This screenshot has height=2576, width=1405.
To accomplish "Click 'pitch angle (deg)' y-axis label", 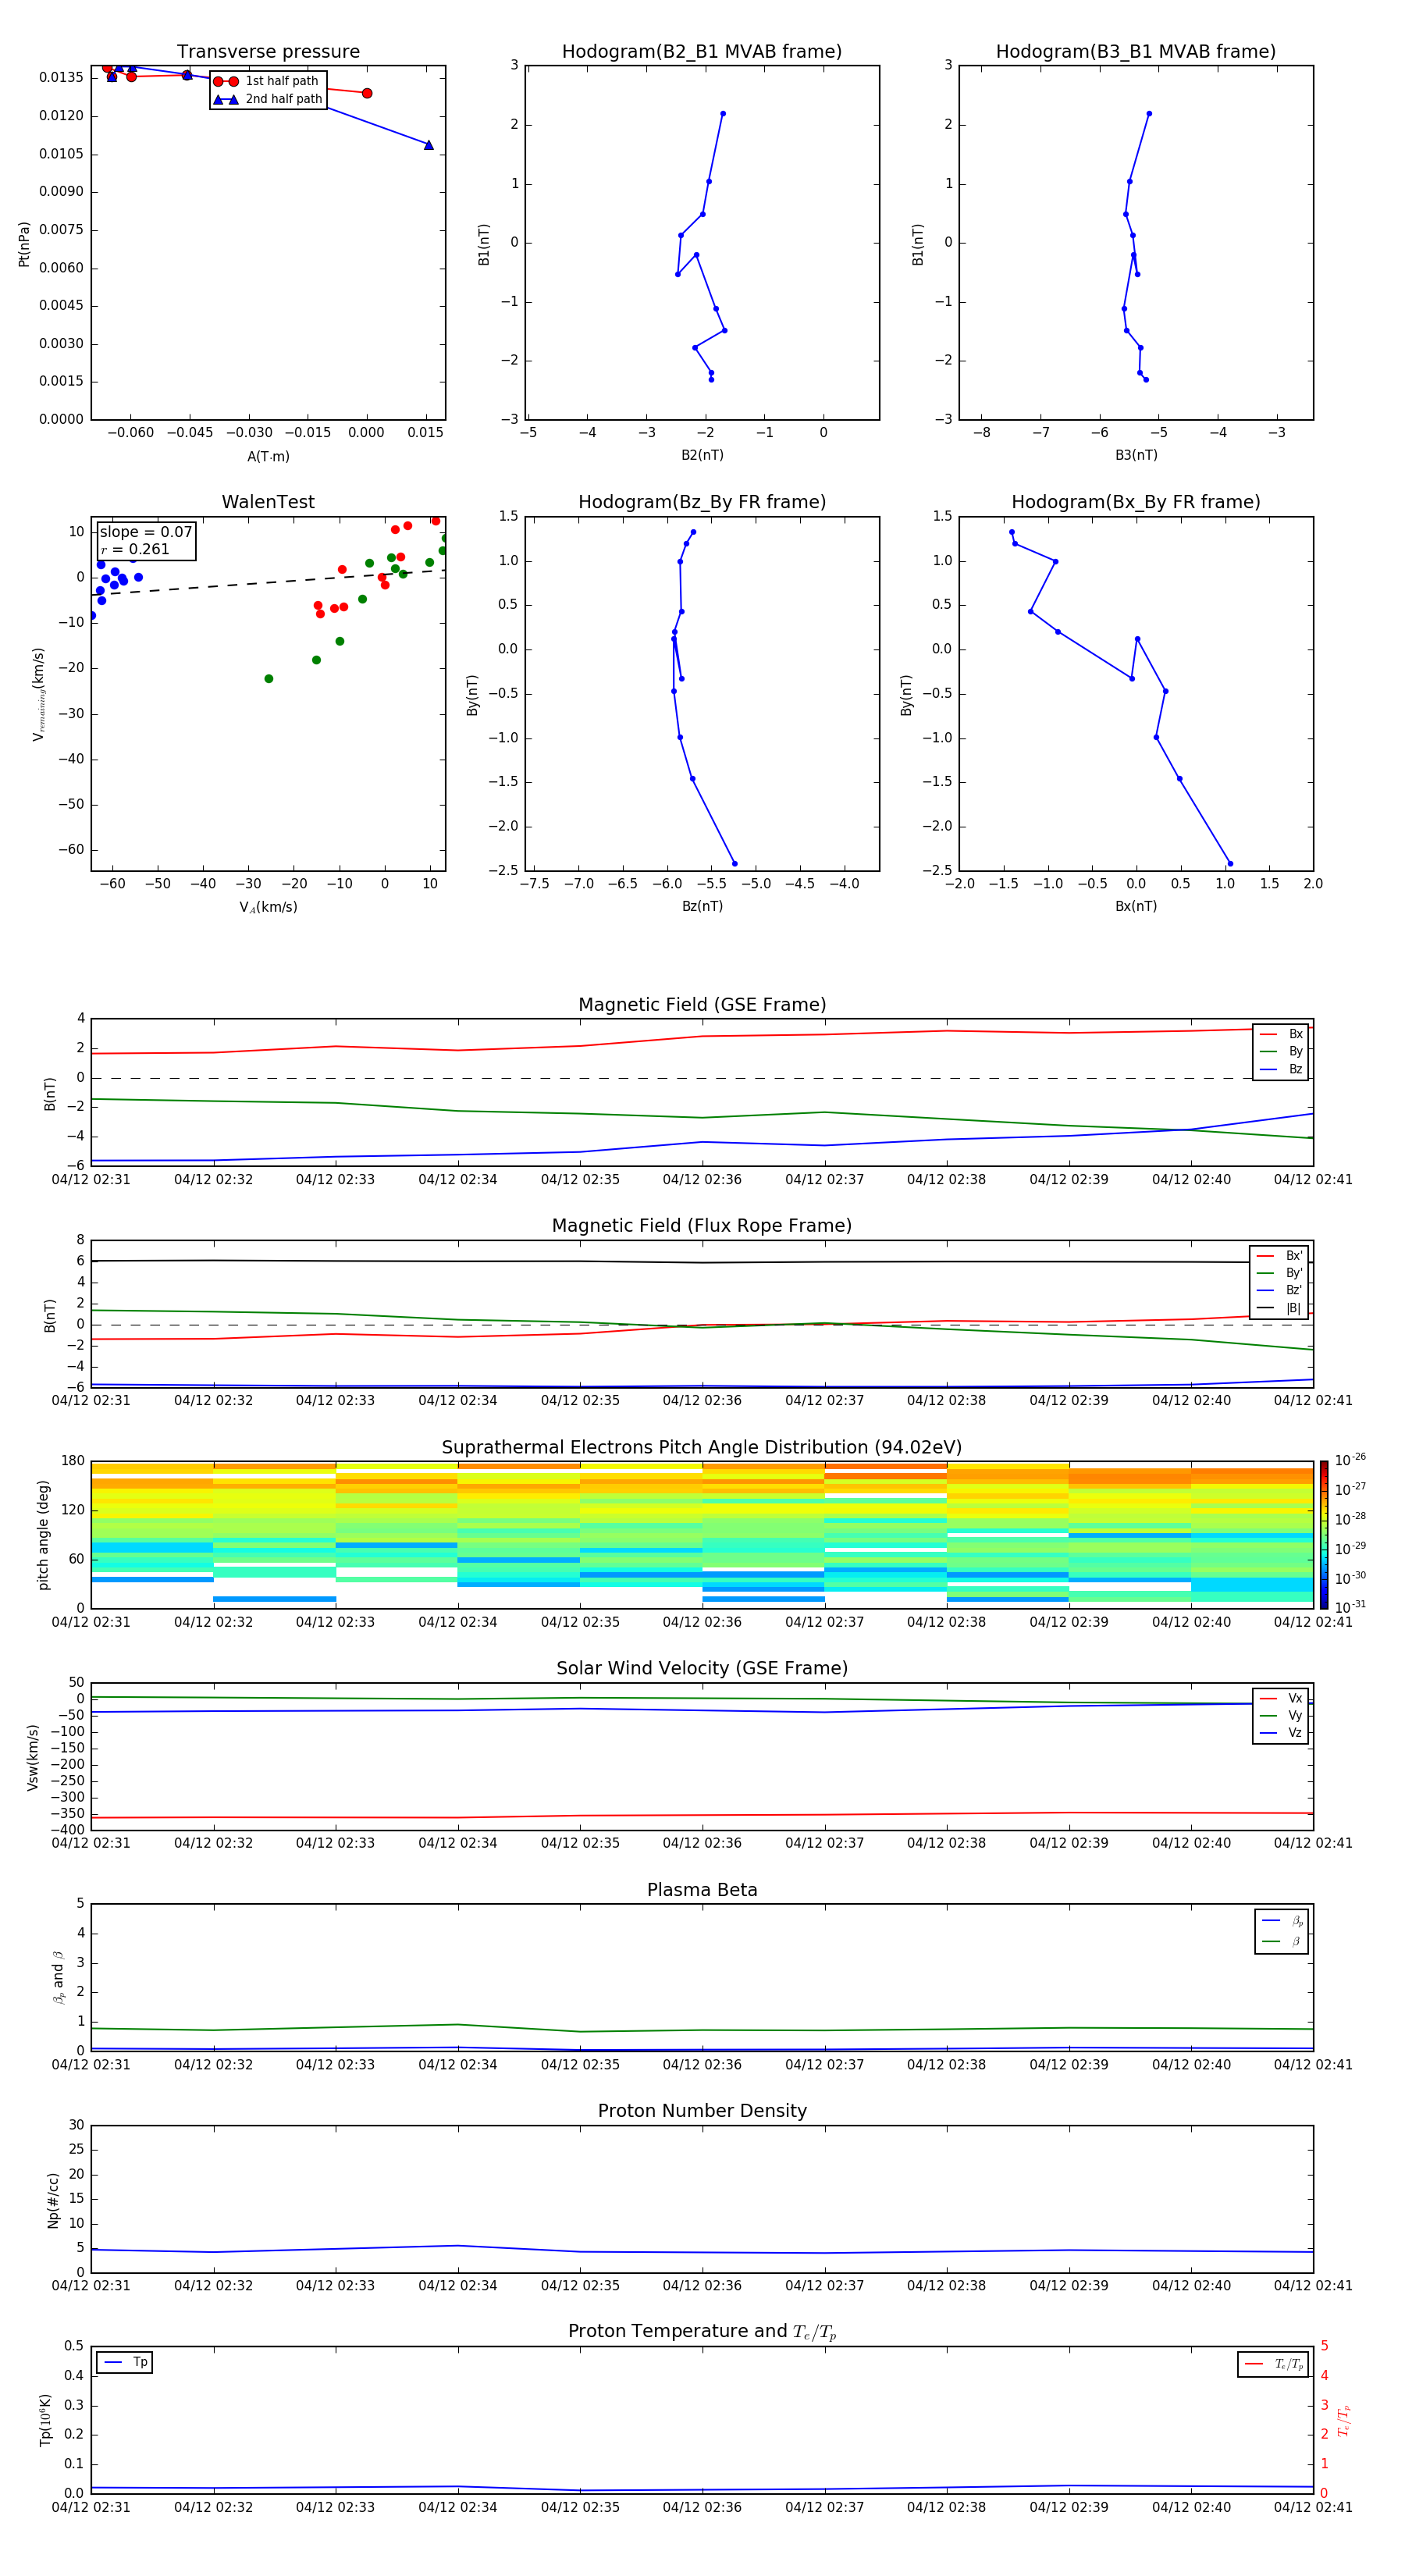I will pos(43,1535).
